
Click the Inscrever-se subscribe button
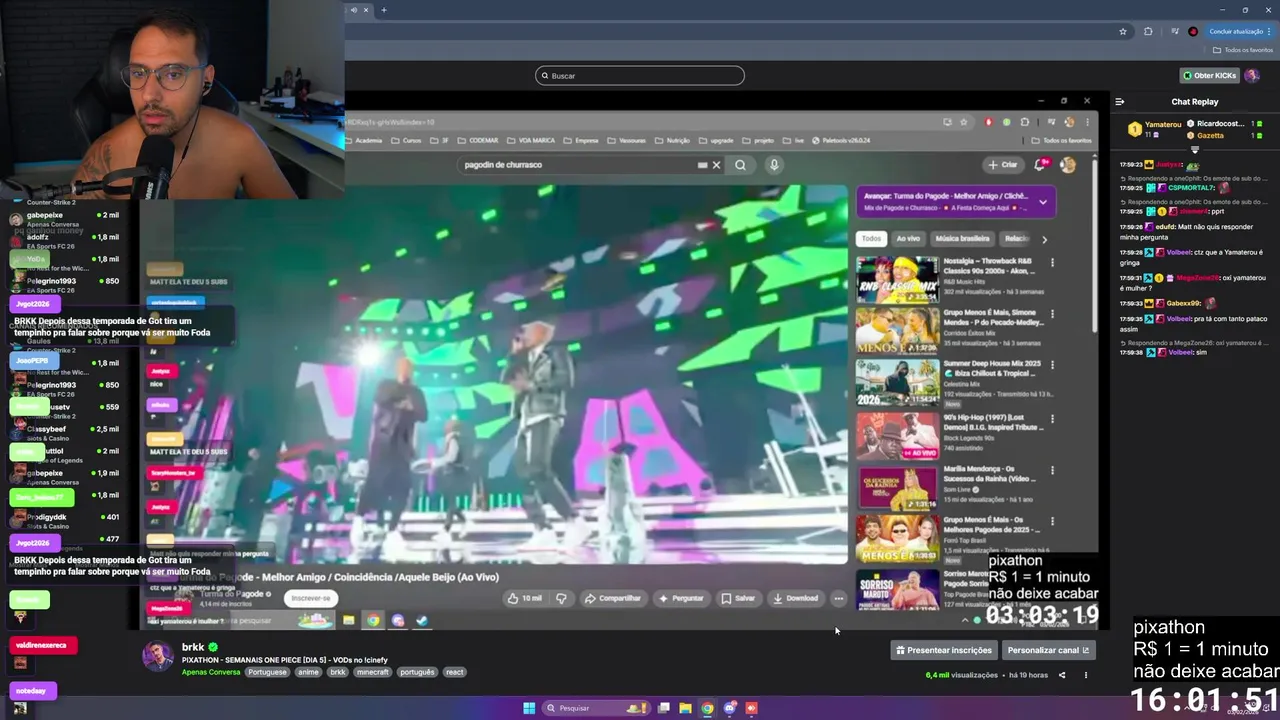pyautogui.click(x=310, y=598)
